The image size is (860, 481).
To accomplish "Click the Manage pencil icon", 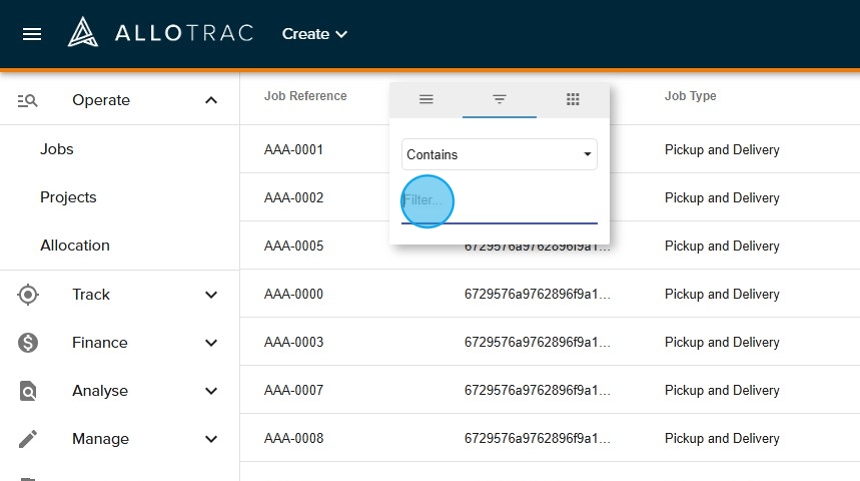I will click(x=28, y=439).
